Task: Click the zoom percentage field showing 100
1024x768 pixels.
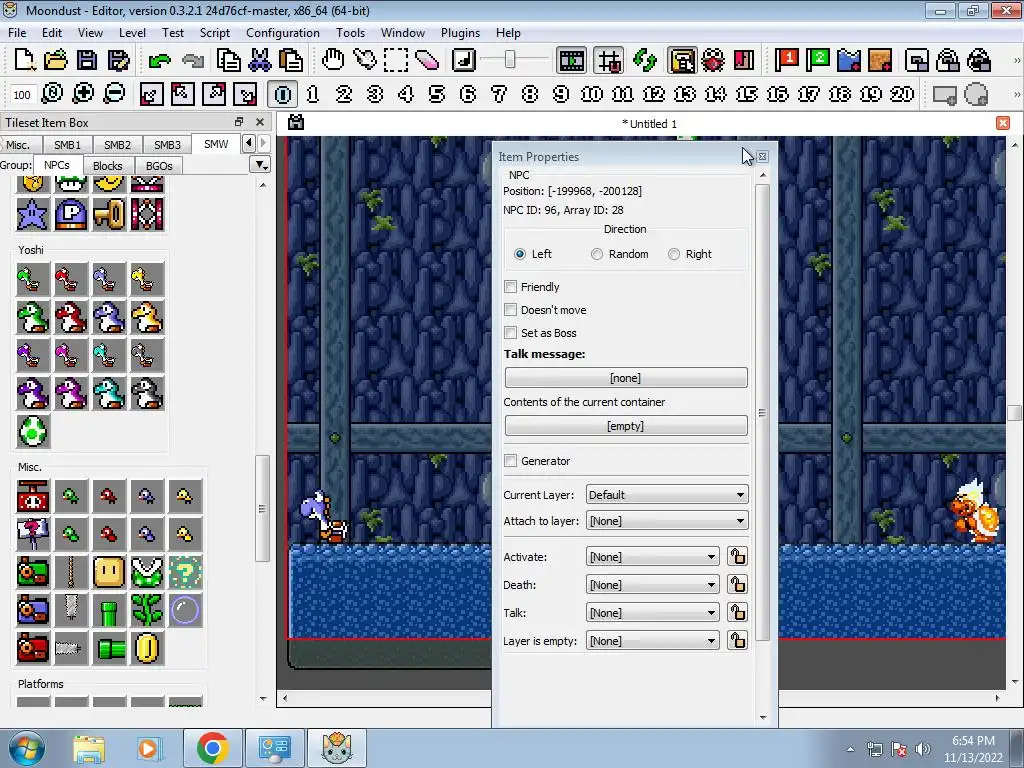Action: pyautogui.click(x=22, y=95)
